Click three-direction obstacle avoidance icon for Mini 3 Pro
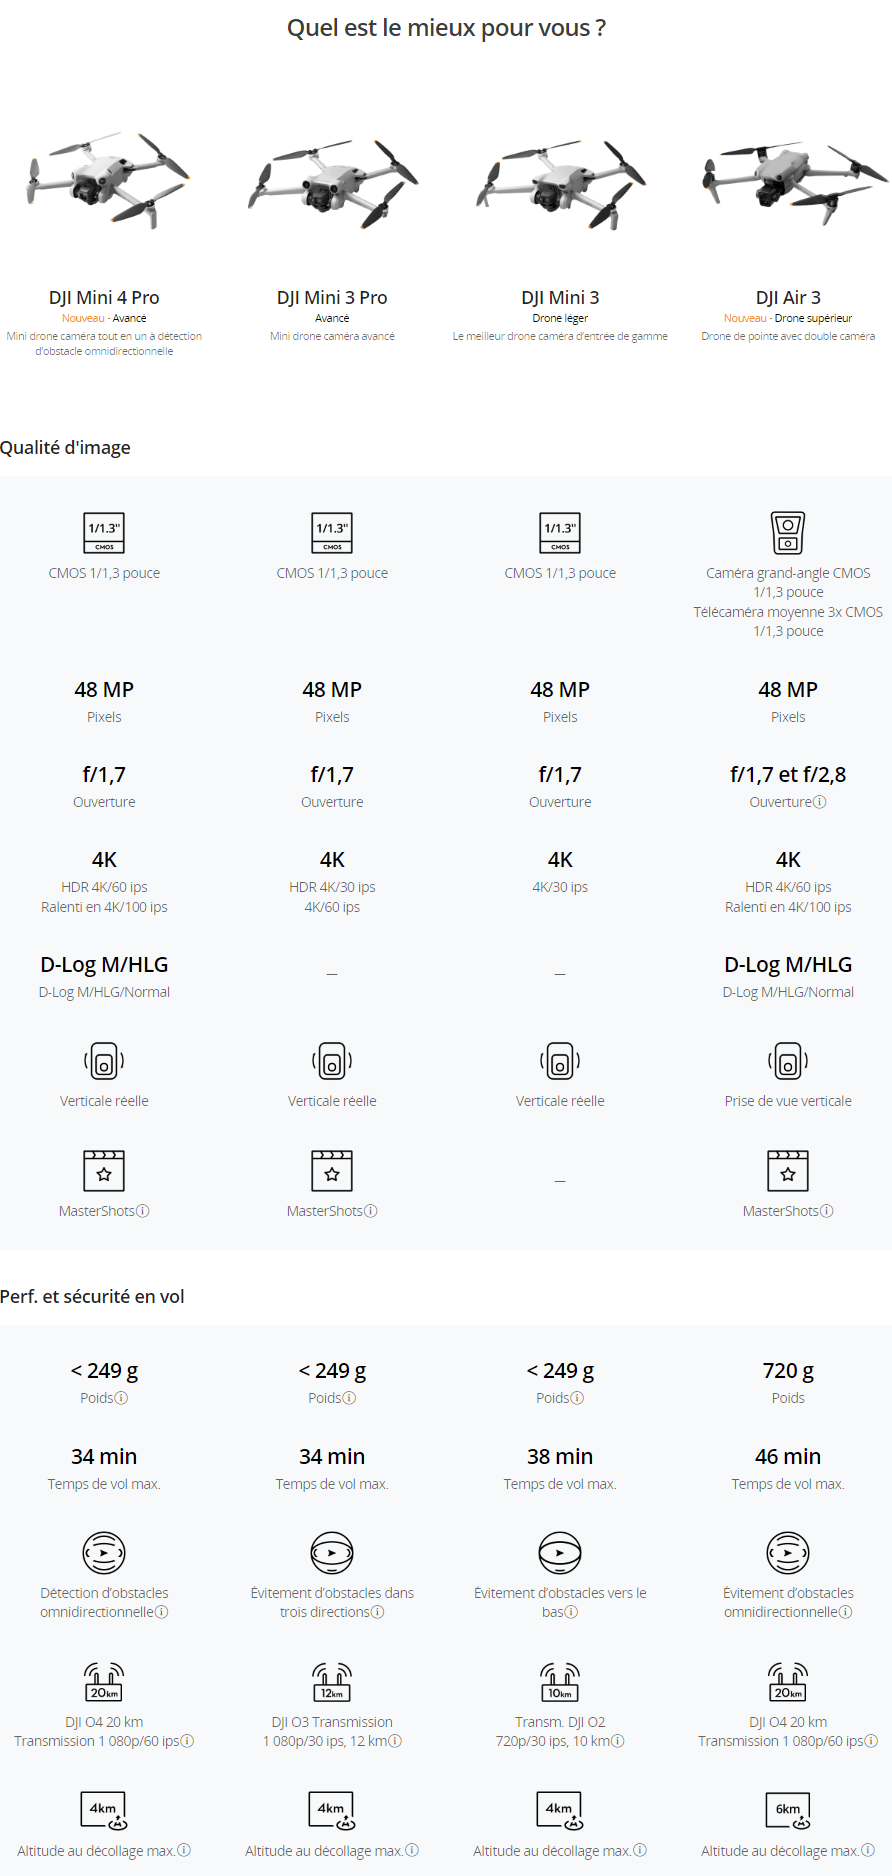 point(332,1553)
